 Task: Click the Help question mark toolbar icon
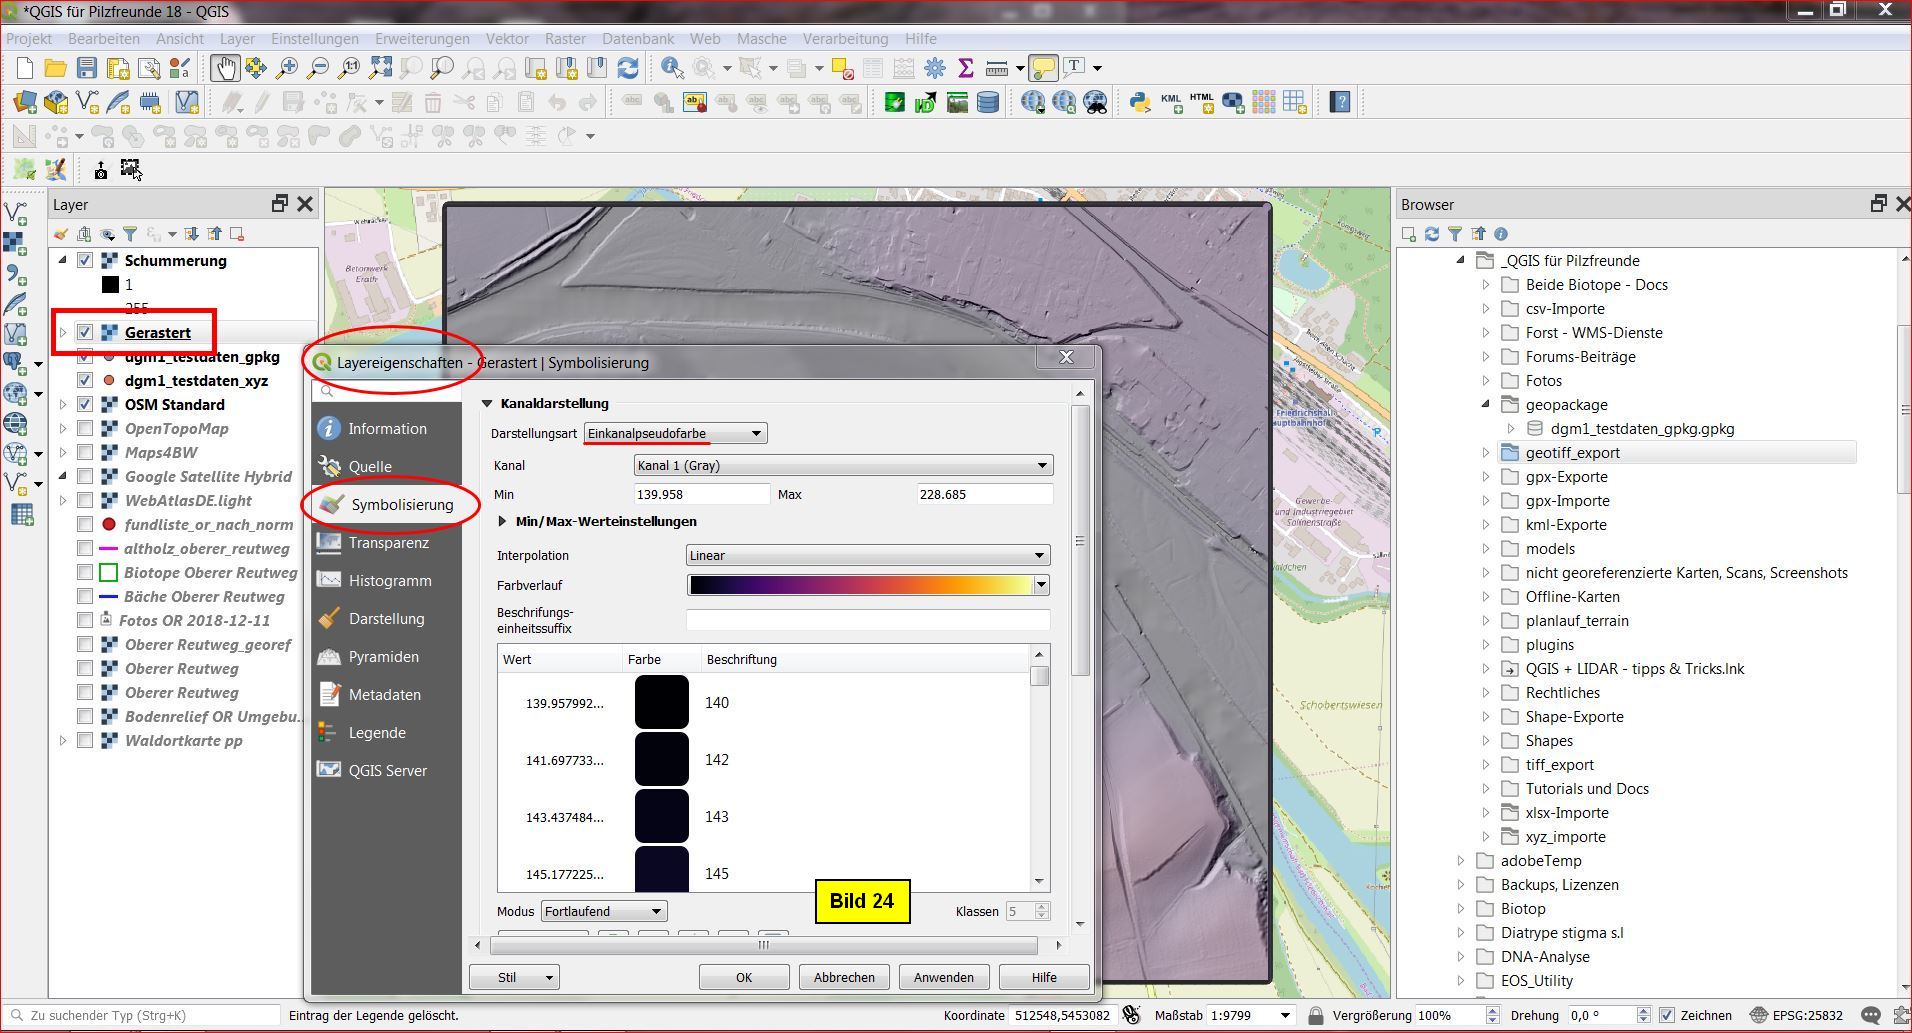coord(1340,102)
